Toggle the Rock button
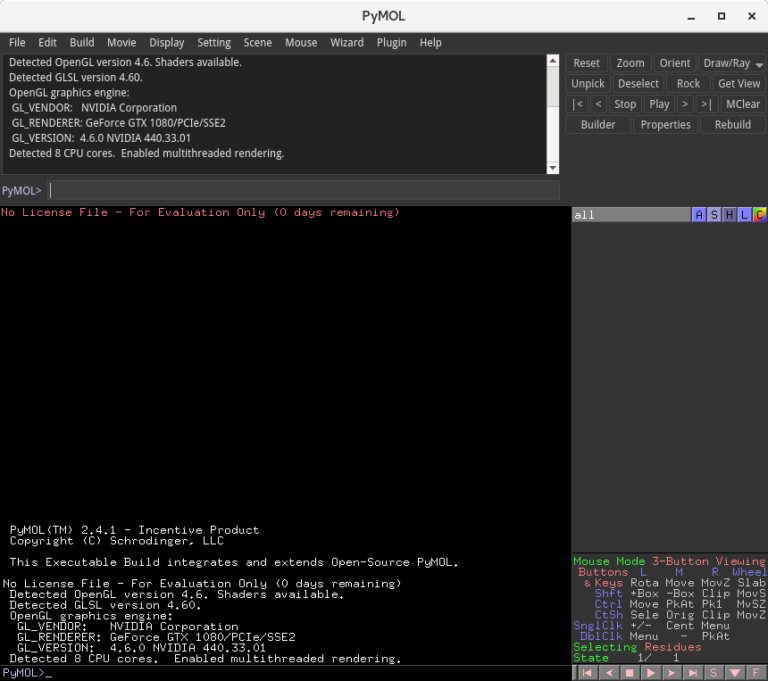 point(688,84)
